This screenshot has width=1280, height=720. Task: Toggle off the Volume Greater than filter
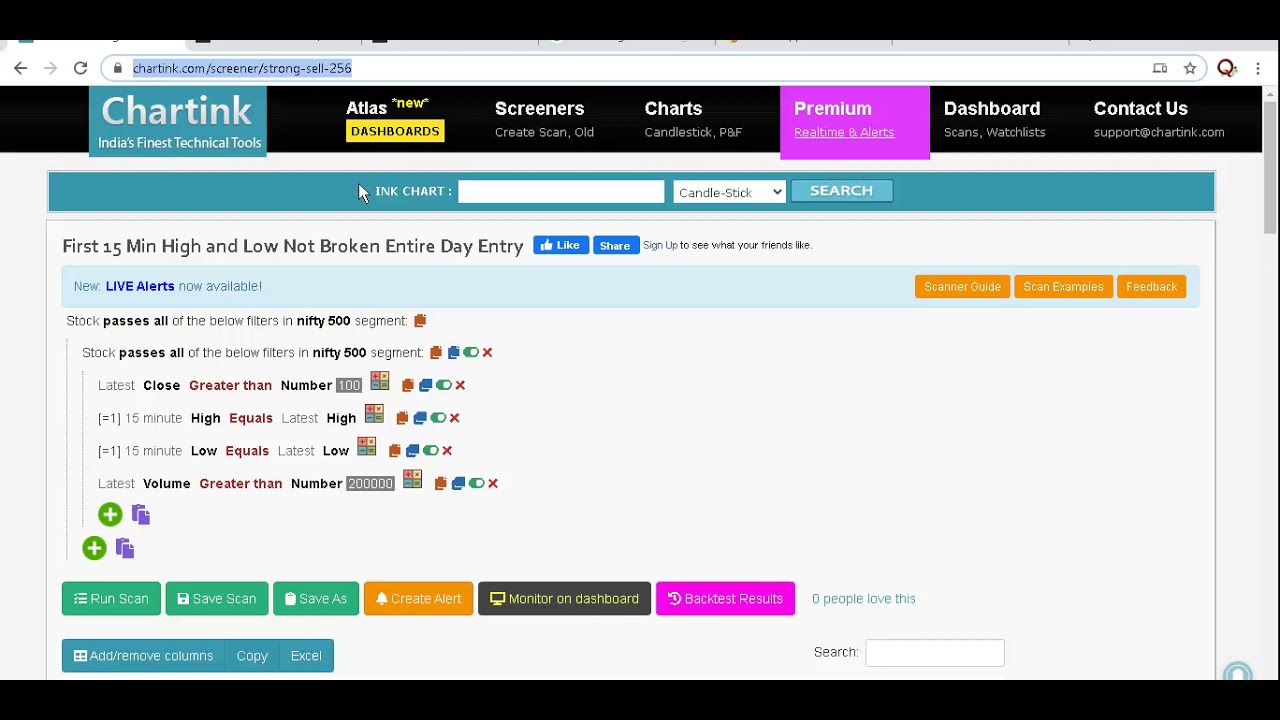click(x=476, y=484)
